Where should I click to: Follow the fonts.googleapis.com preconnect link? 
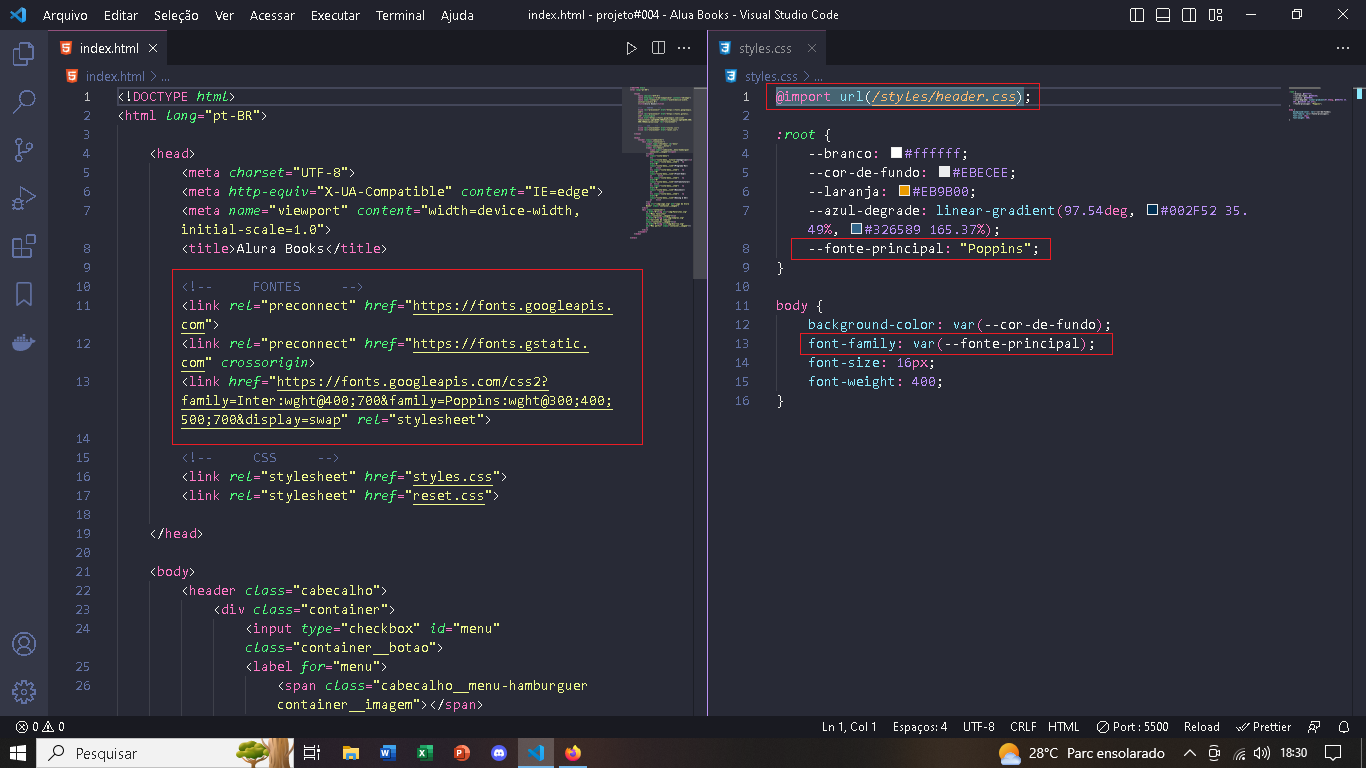click(x=512, y=305)
